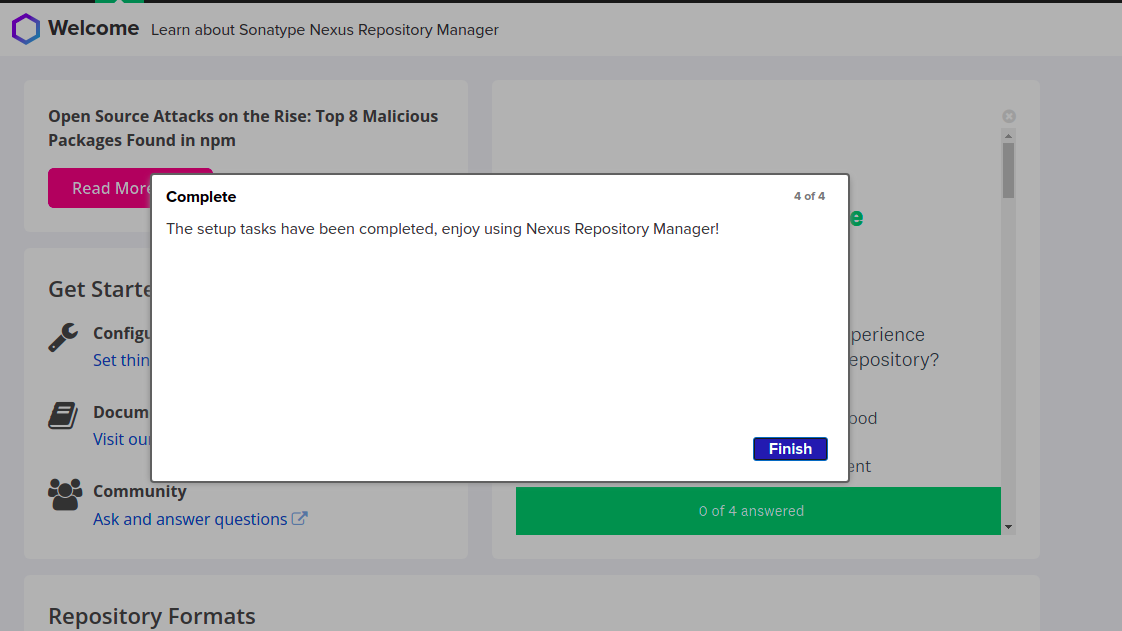Click the survey scrollbar down arrow
This screenshot has height=631, width=1122.
(1008, 527)
